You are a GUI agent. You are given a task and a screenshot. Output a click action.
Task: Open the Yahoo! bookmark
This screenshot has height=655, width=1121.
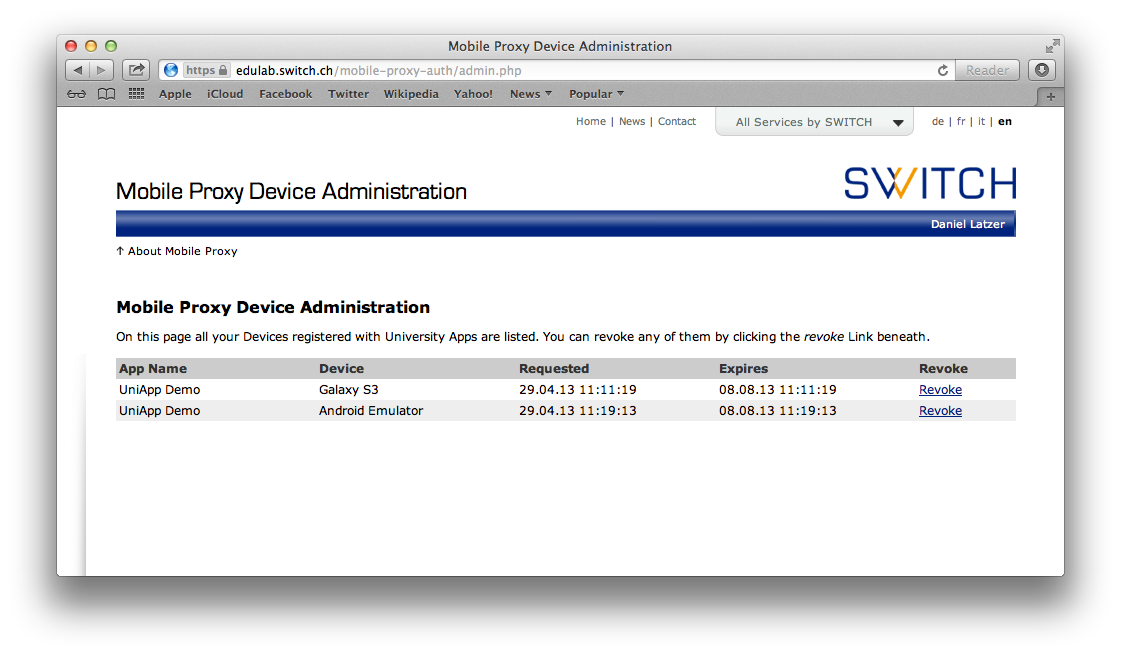(473, 94)
